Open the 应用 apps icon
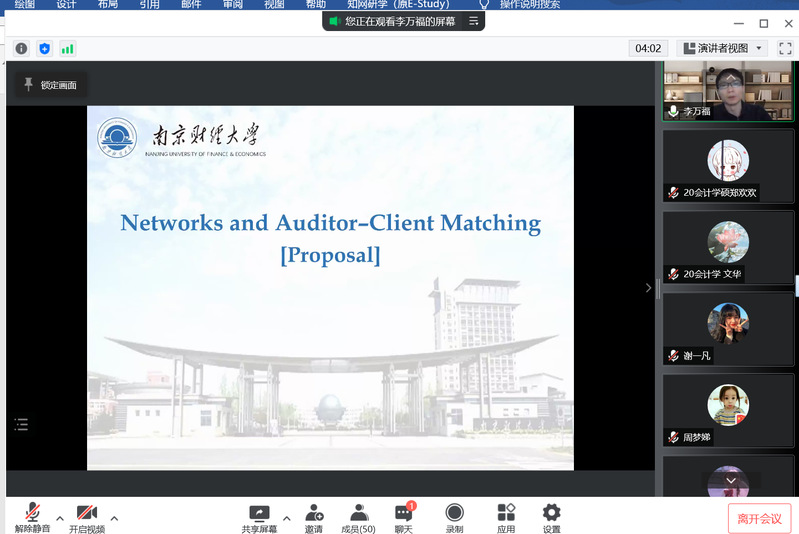This screenshot has width=799, height=534. [506, 514]
